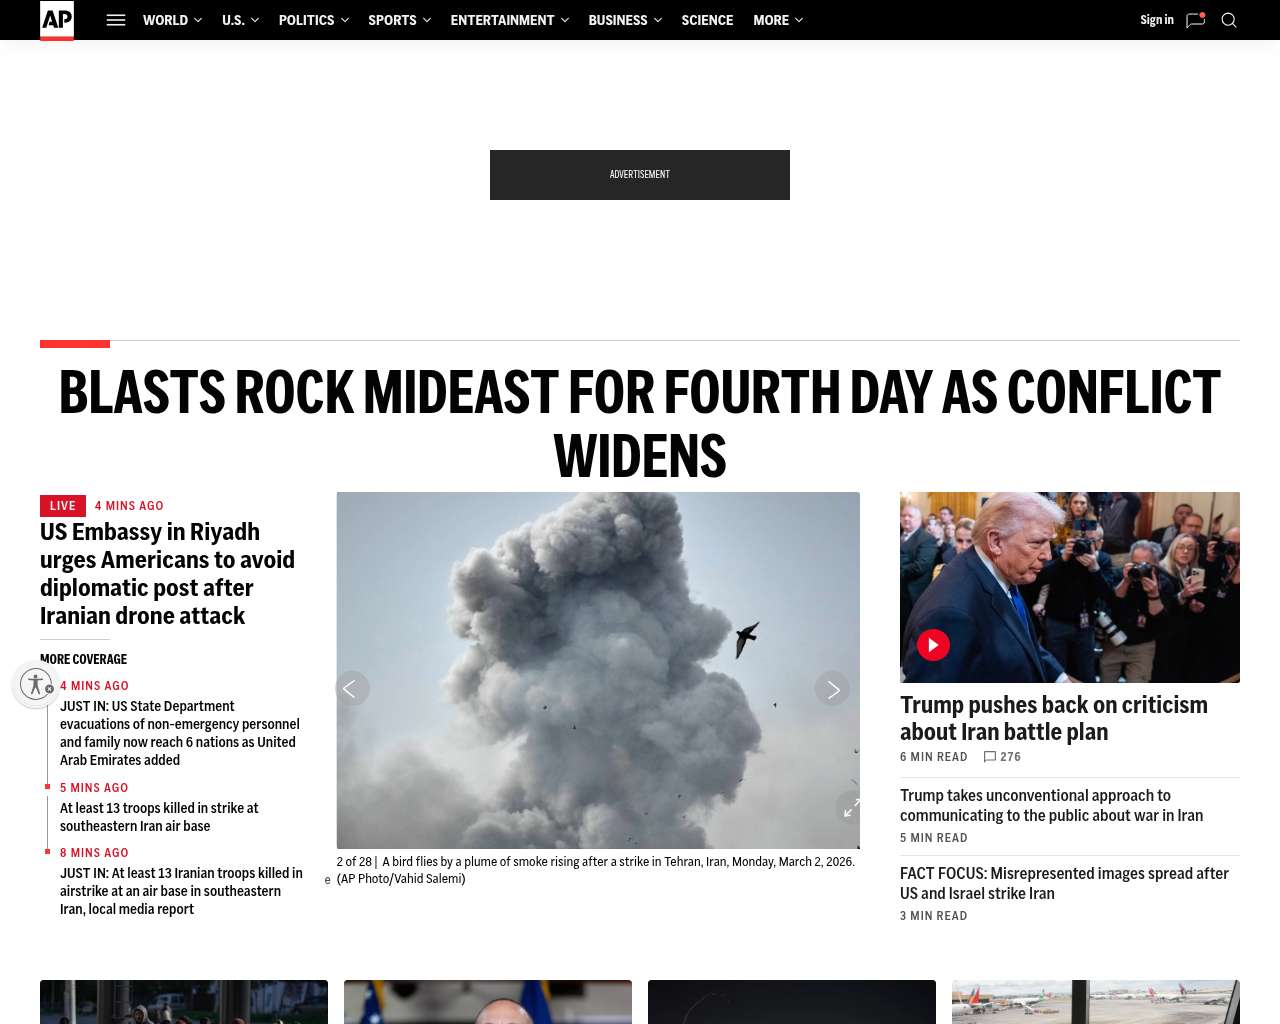
Task: Play the Trump video
Action: click(x=933, y=645)
